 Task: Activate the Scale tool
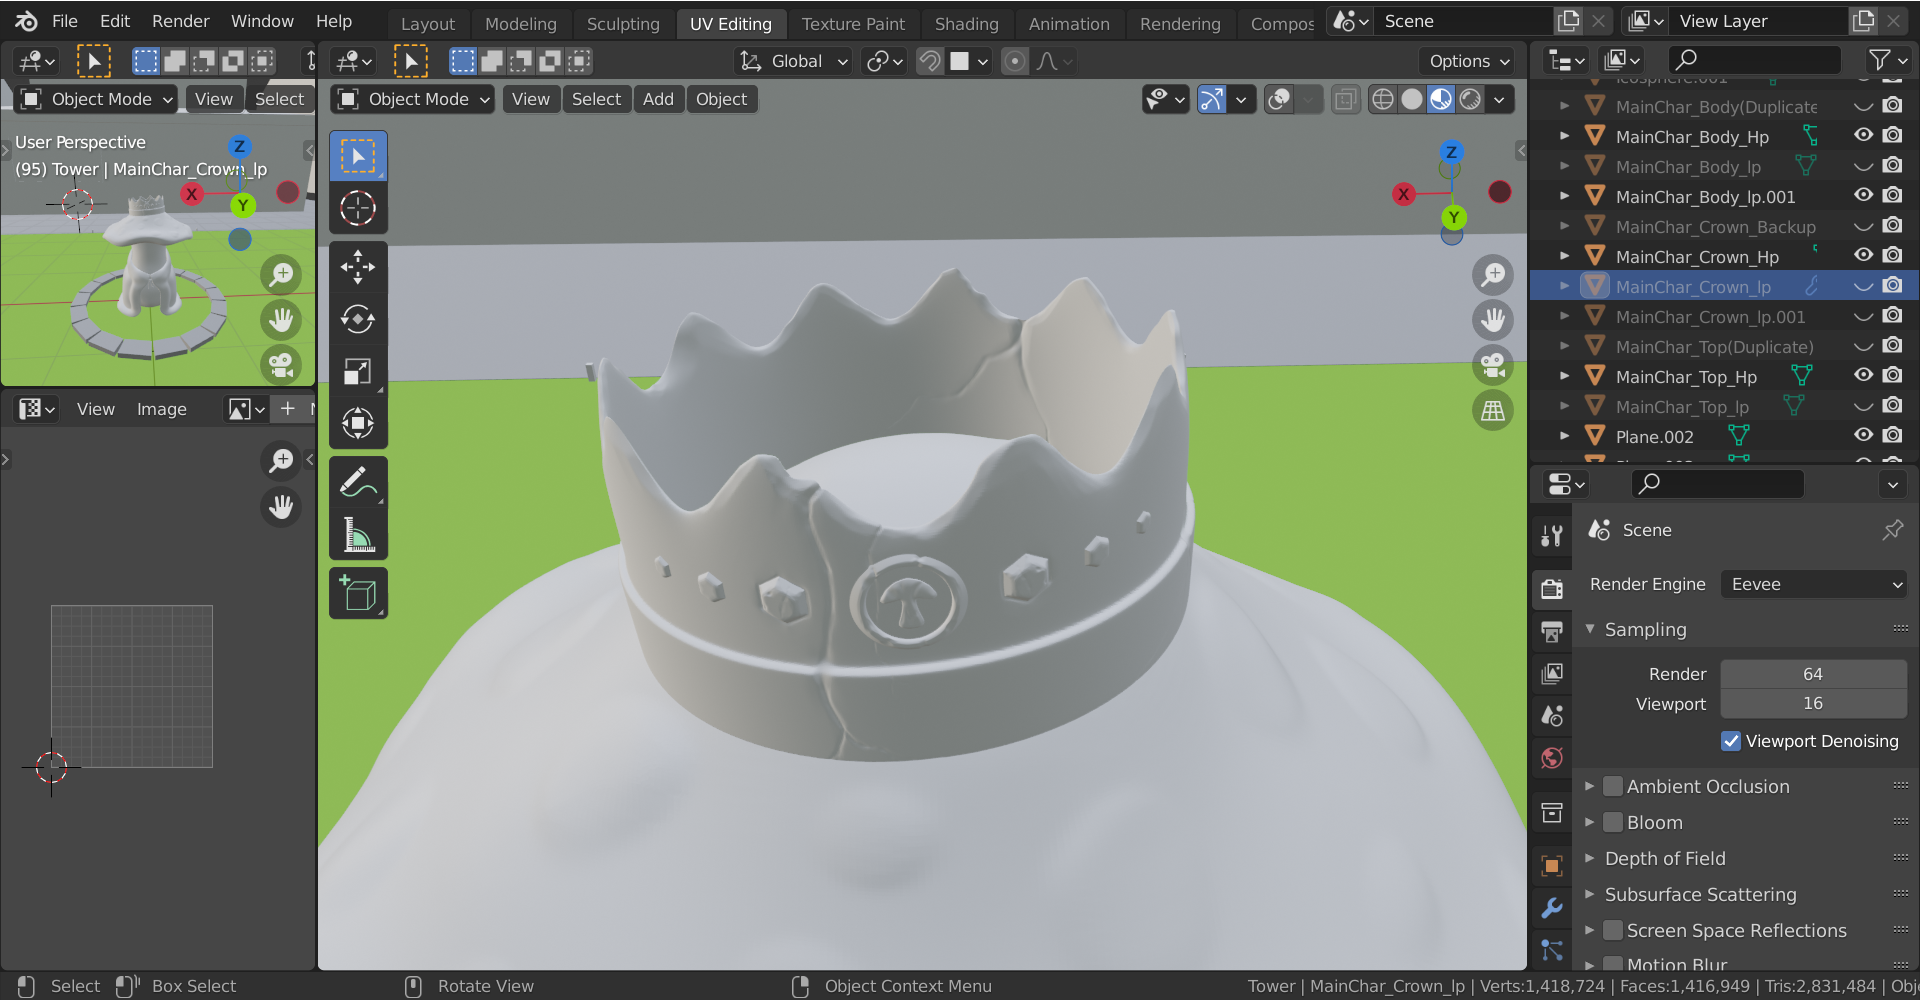tap(358, 371)
